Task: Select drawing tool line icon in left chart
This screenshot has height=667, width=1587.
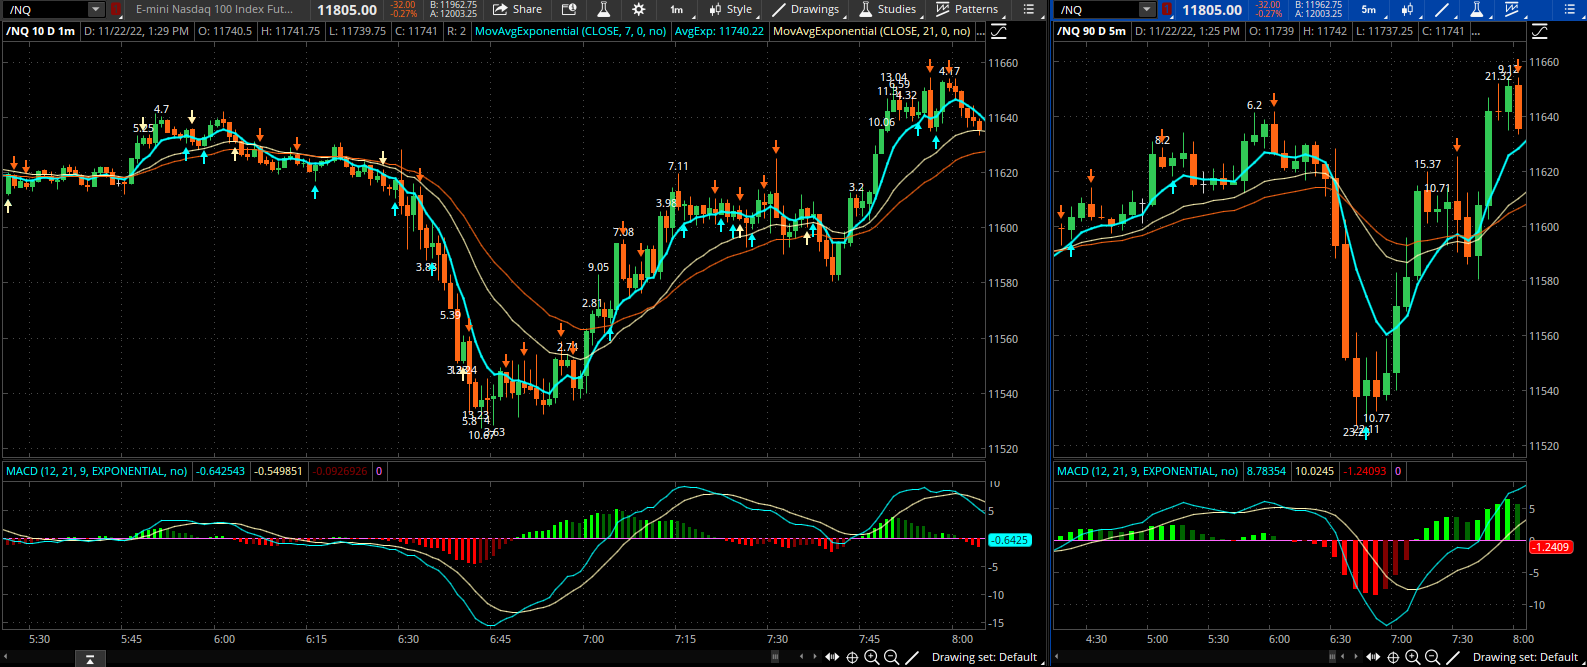Action: (912, 657)
